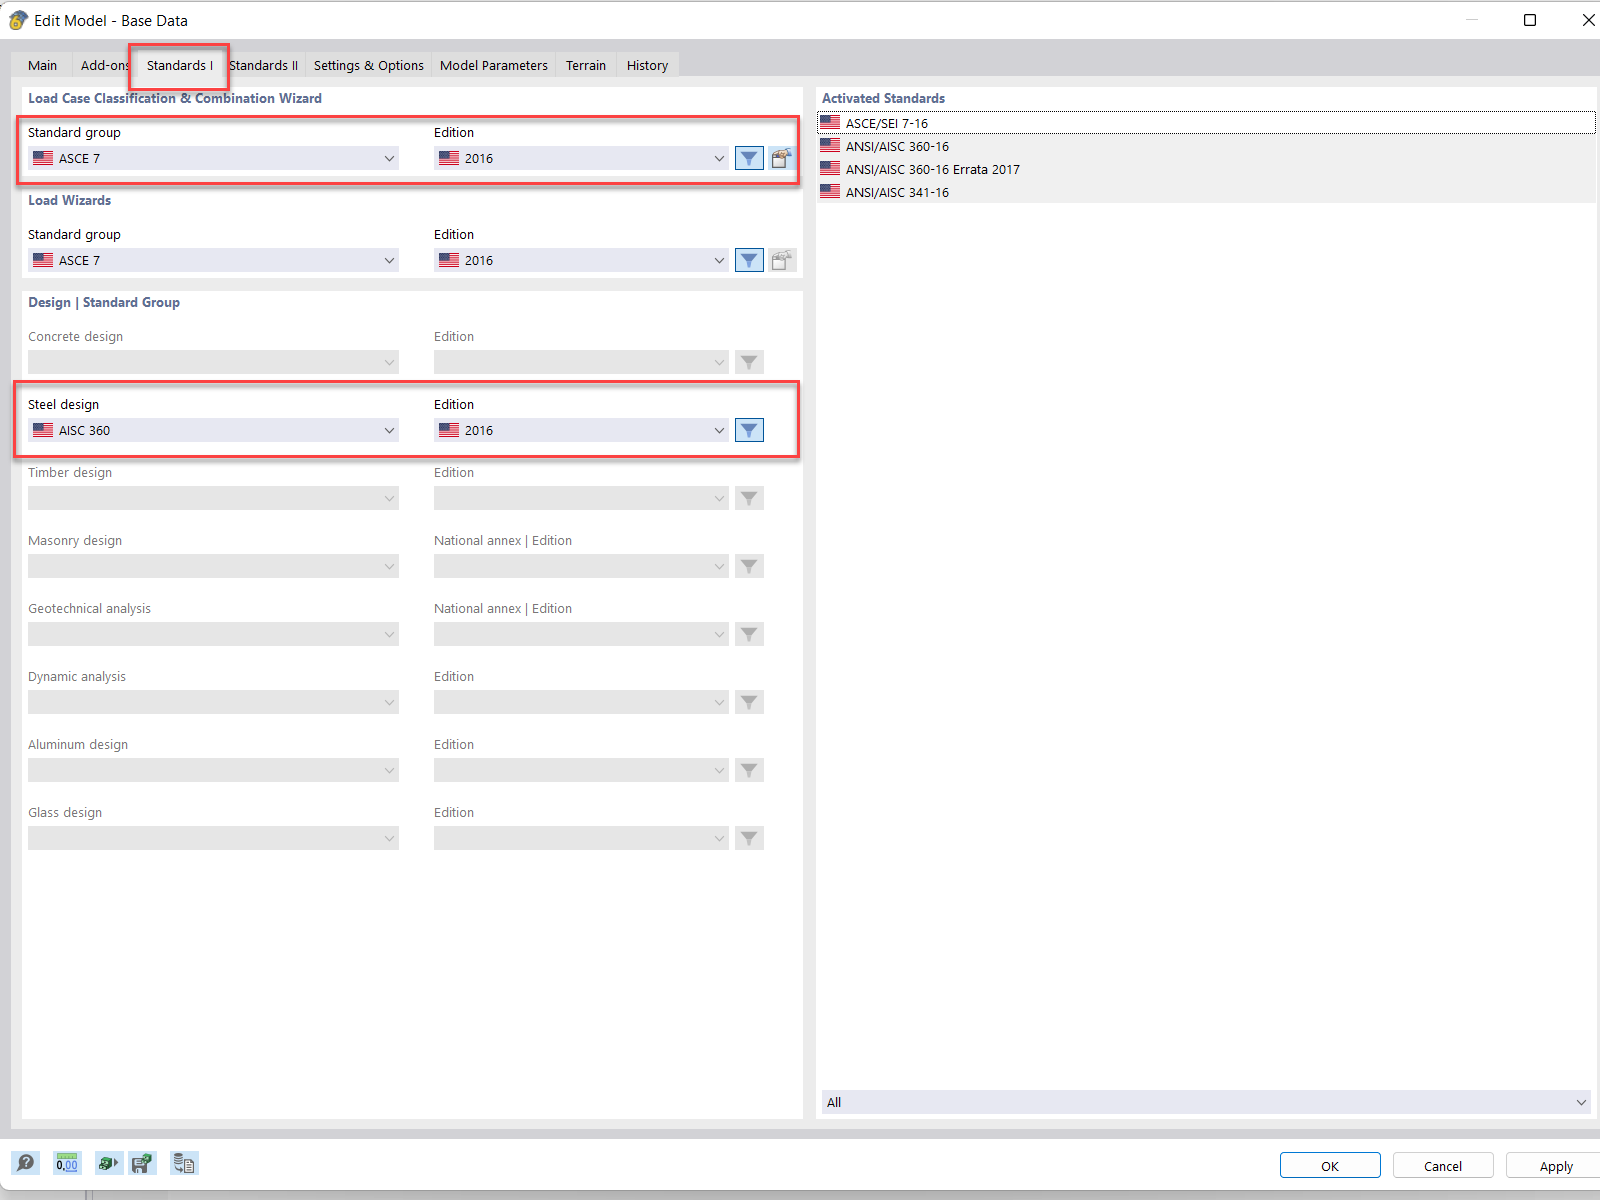The image size is (1600, 1200).
Task: Click the load default settings green drawer icon
Action: 108,1163
